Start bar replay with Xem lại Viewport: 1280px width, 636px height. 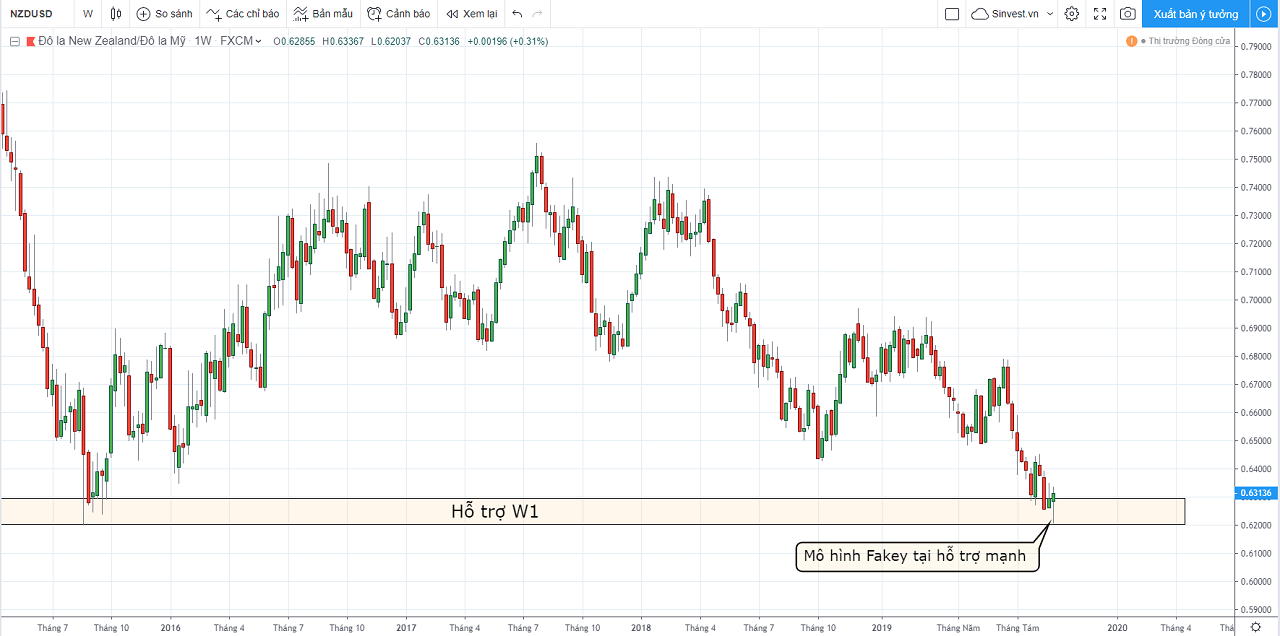coord(471,14)
